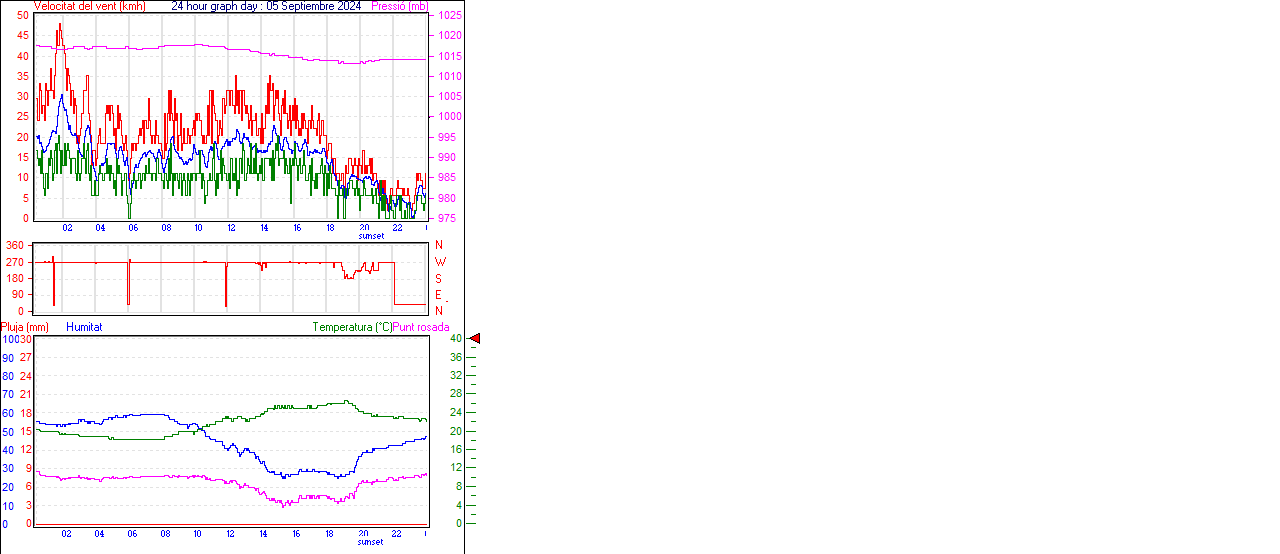This screenshot has height=554, width=1280.
Task: Click the 1025 value on pressure axis
Action: pyautogui.click(x=448, y=16)
